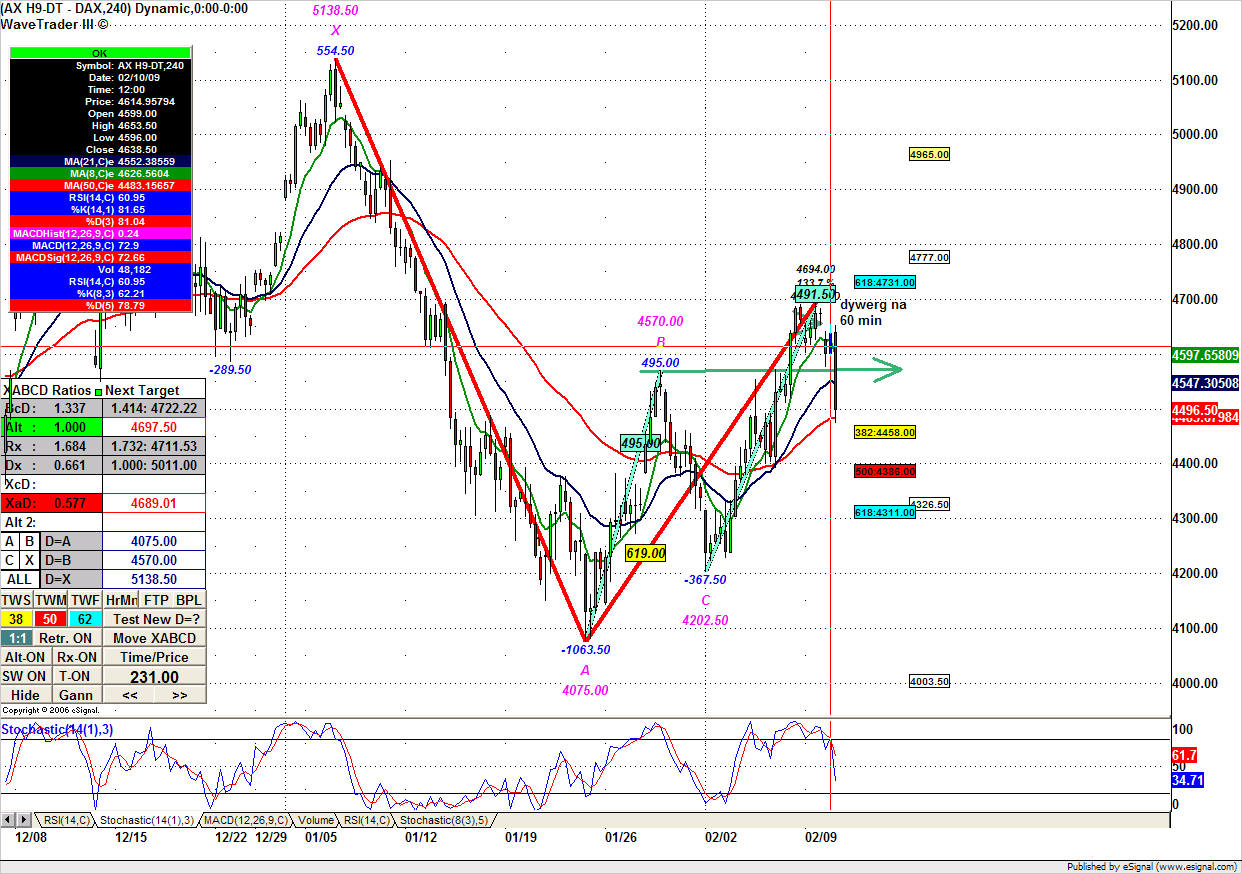This screenshot has width=1242, height=874.
Task: Toggle the SW ON button
Action: point(26,676)
